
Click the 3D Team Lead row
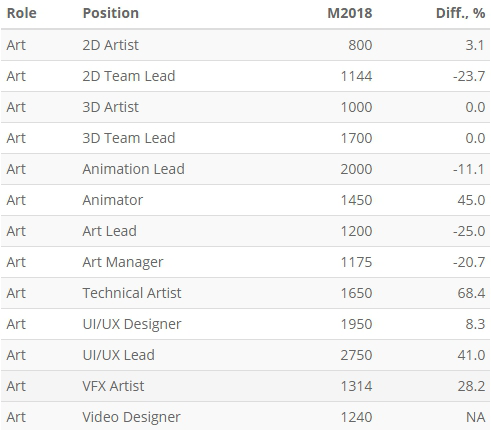(x=245, y=138)
